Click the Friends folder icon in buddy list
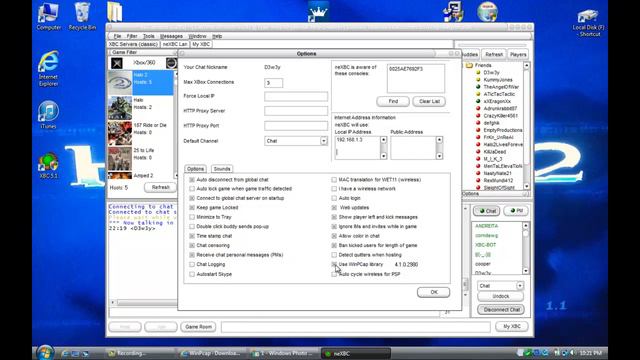This screenshot has height=360, width=640. pyautogui.click(x=469, y=65)
